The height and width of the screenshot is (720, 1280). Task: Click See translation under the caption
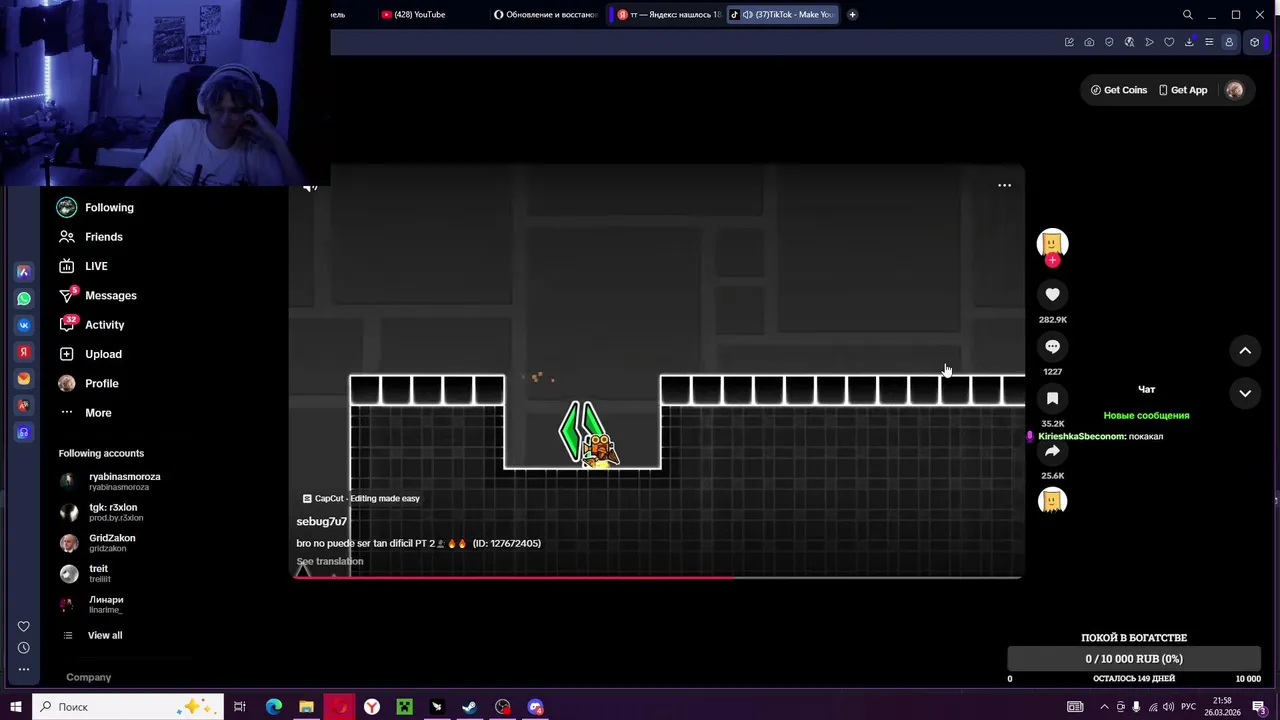coord(330,561)
